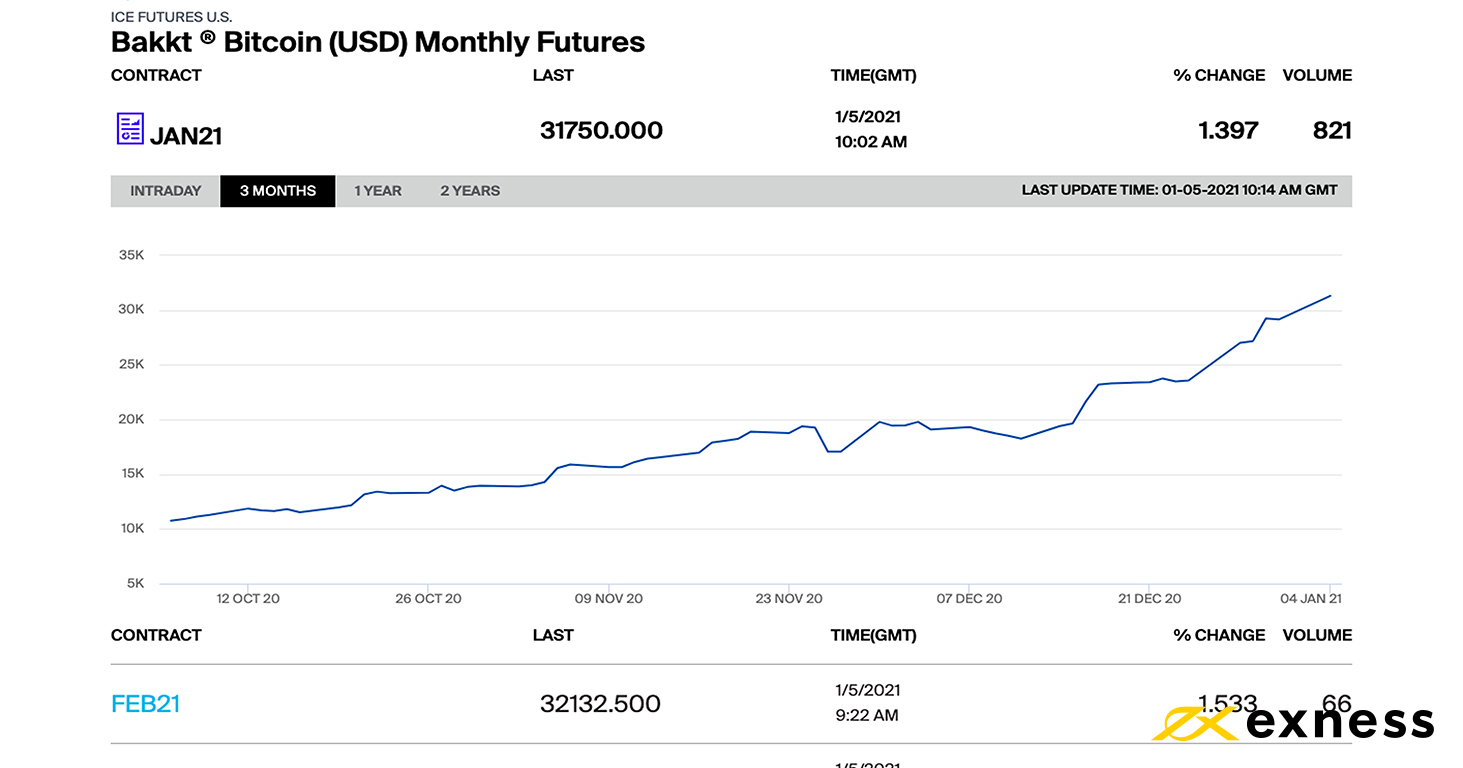Open the 2 YEARS chart tab
This screenshot has width=1463, height=768.
470,191
